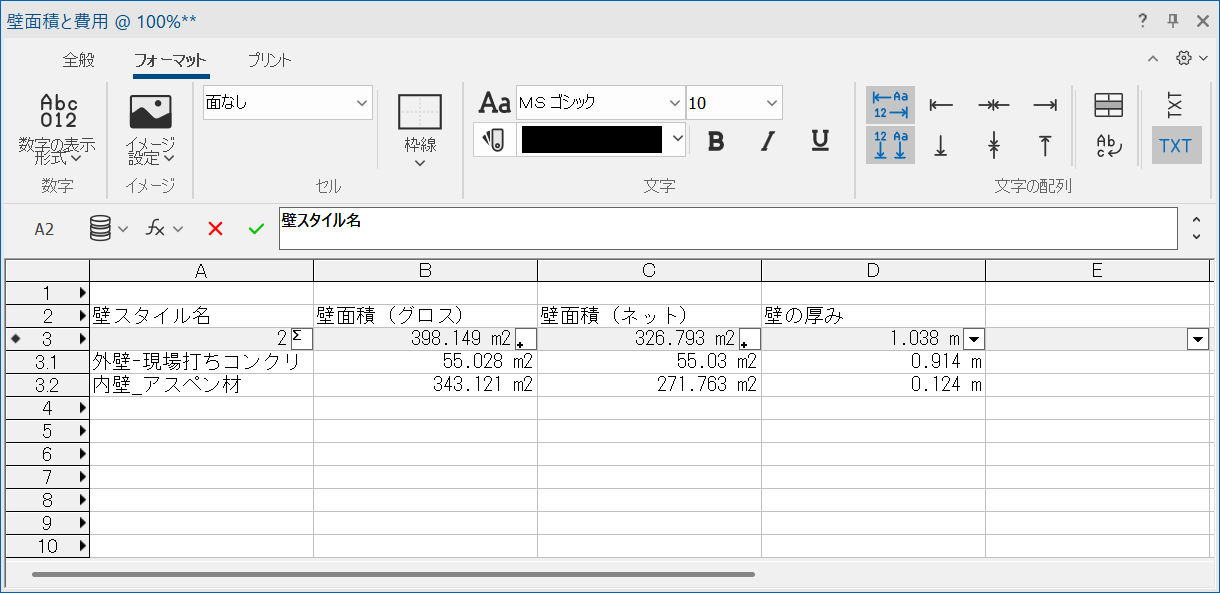Align cell text to the top

pos(1045,146)
